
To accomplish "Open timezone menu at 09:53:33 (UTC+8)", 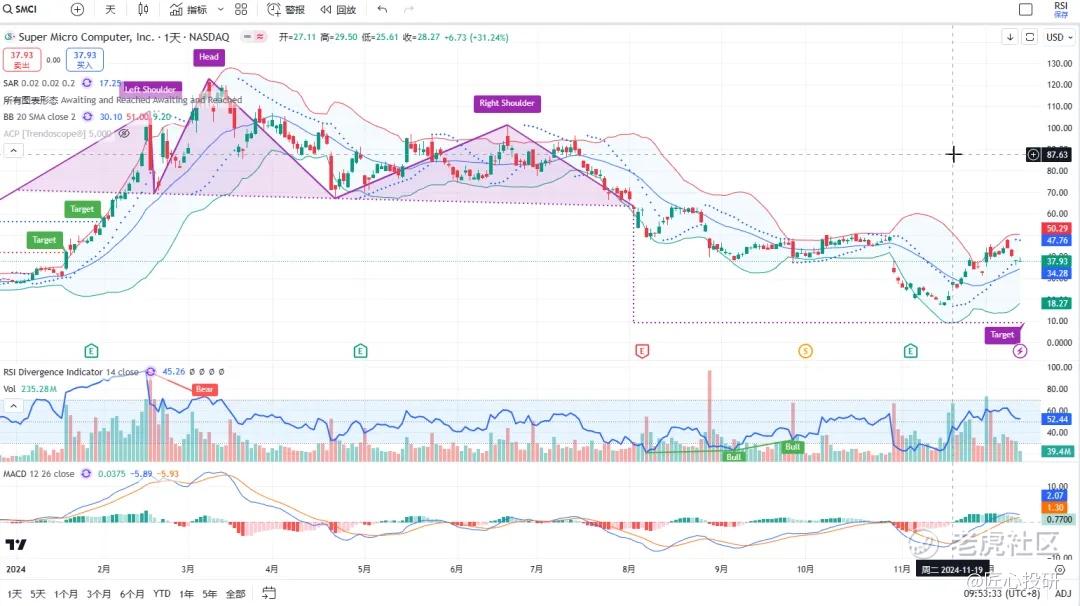I will pos(1001,594).
